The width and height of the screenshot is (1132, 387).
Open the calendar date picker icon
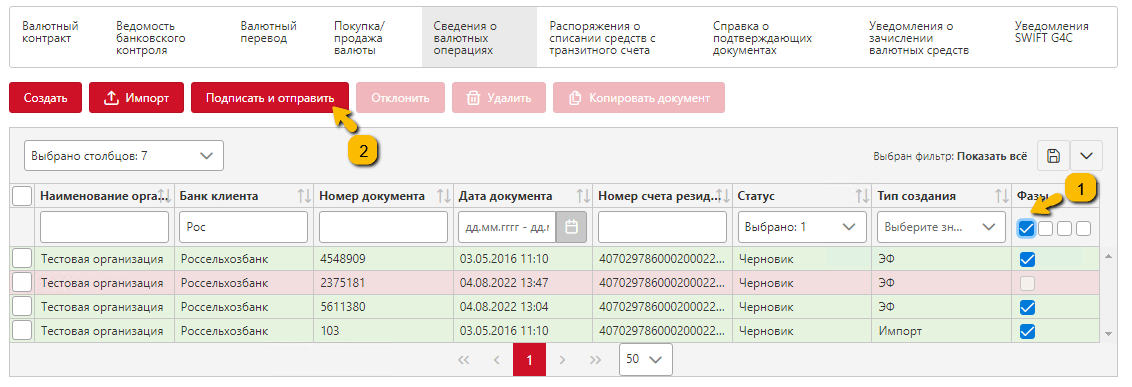[x=571, y=227]
